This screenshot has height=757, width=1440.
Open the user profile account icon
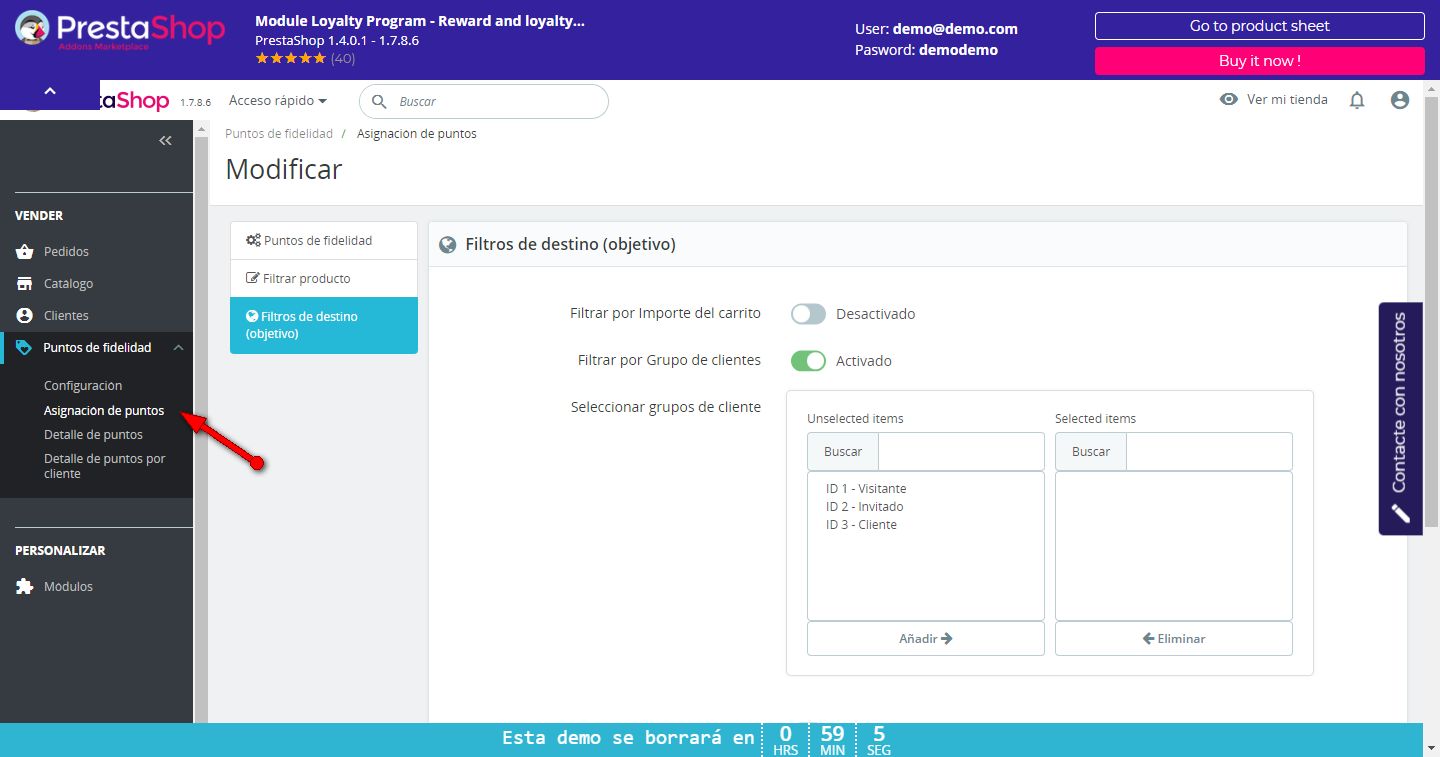tap(1400, 100)
